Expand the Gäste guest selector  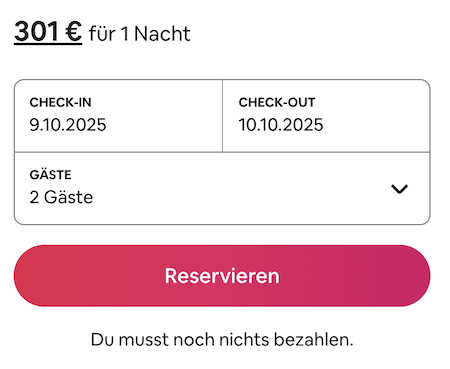click(222, 188)
